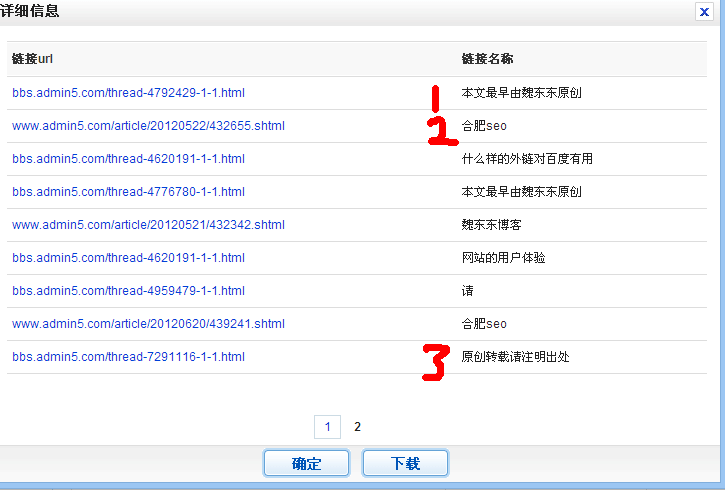The width and height of the screenshot is (725, 490).
Task: Click the 详细信息 dialog title
Action: point(30,10)
